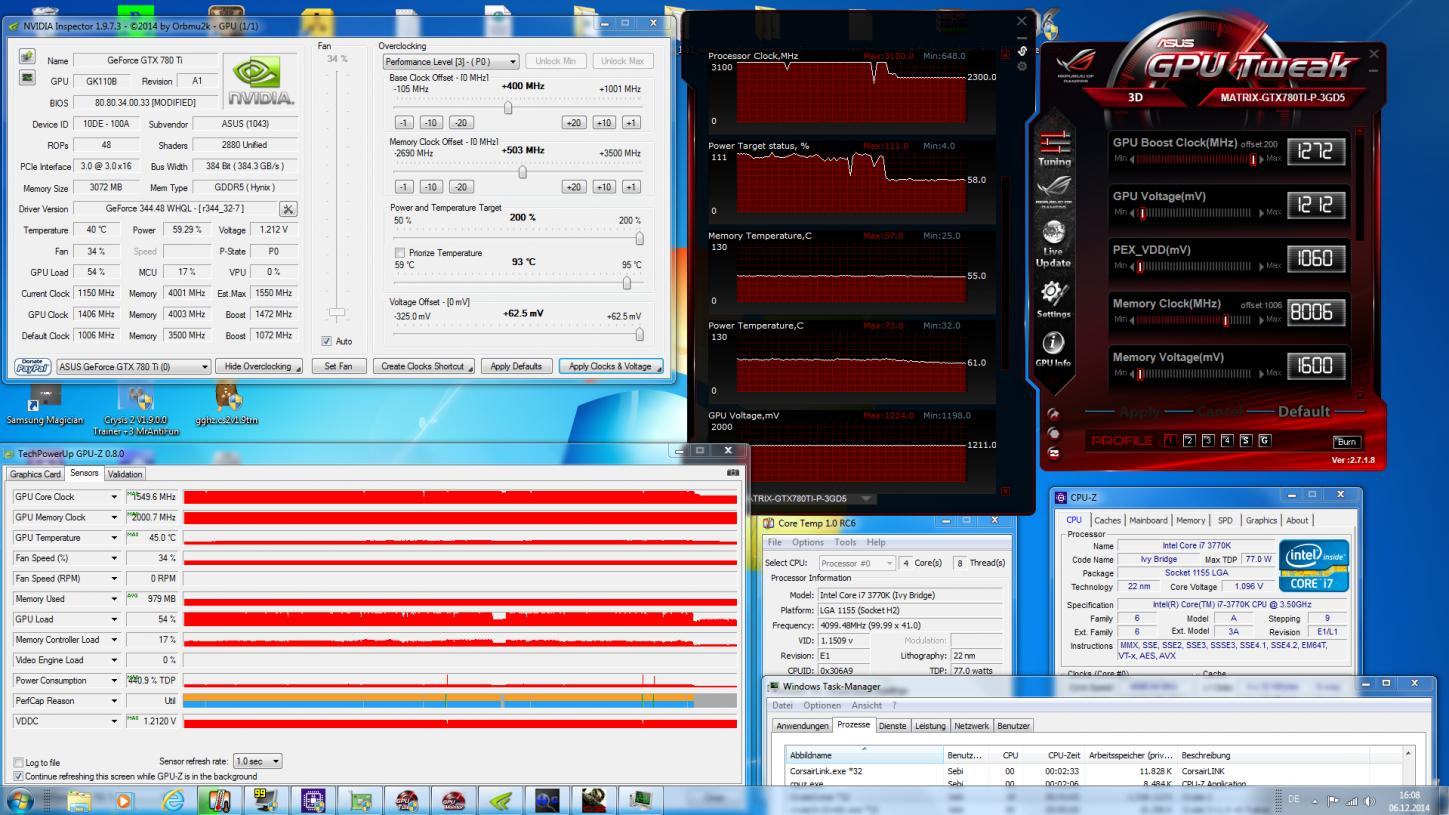Click the PayPal Donate button in NVIDIA Inspector
The image size is (1449, 815).
[34, 366]
